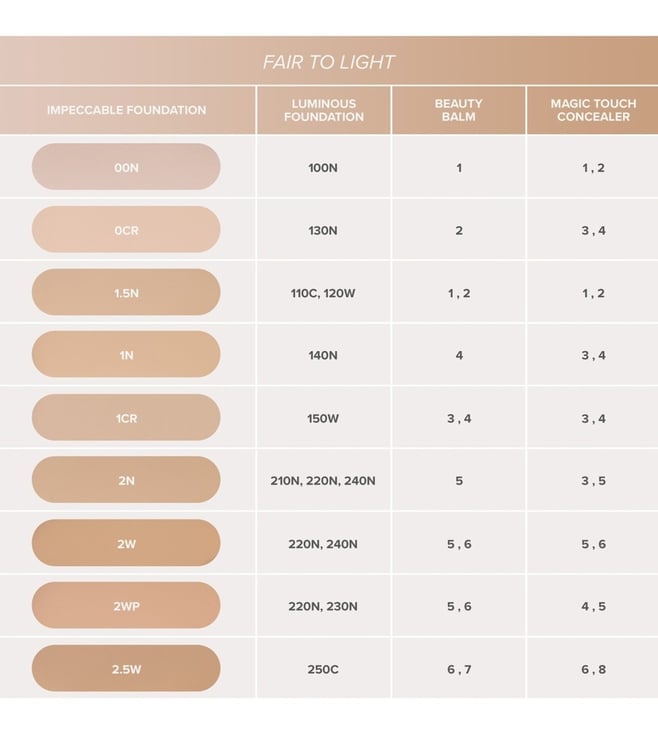Click the 150W luminous foundation cell
The height and width of the screenshot is (734, 658).
click(x=323, y=418)
